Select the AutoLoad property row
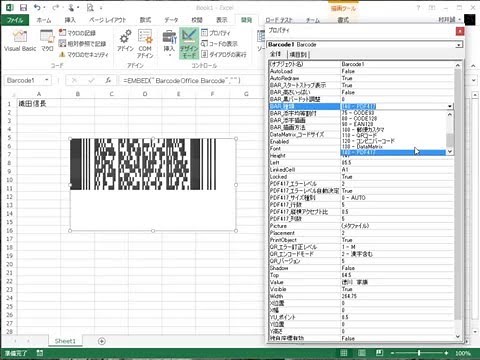 362,71
